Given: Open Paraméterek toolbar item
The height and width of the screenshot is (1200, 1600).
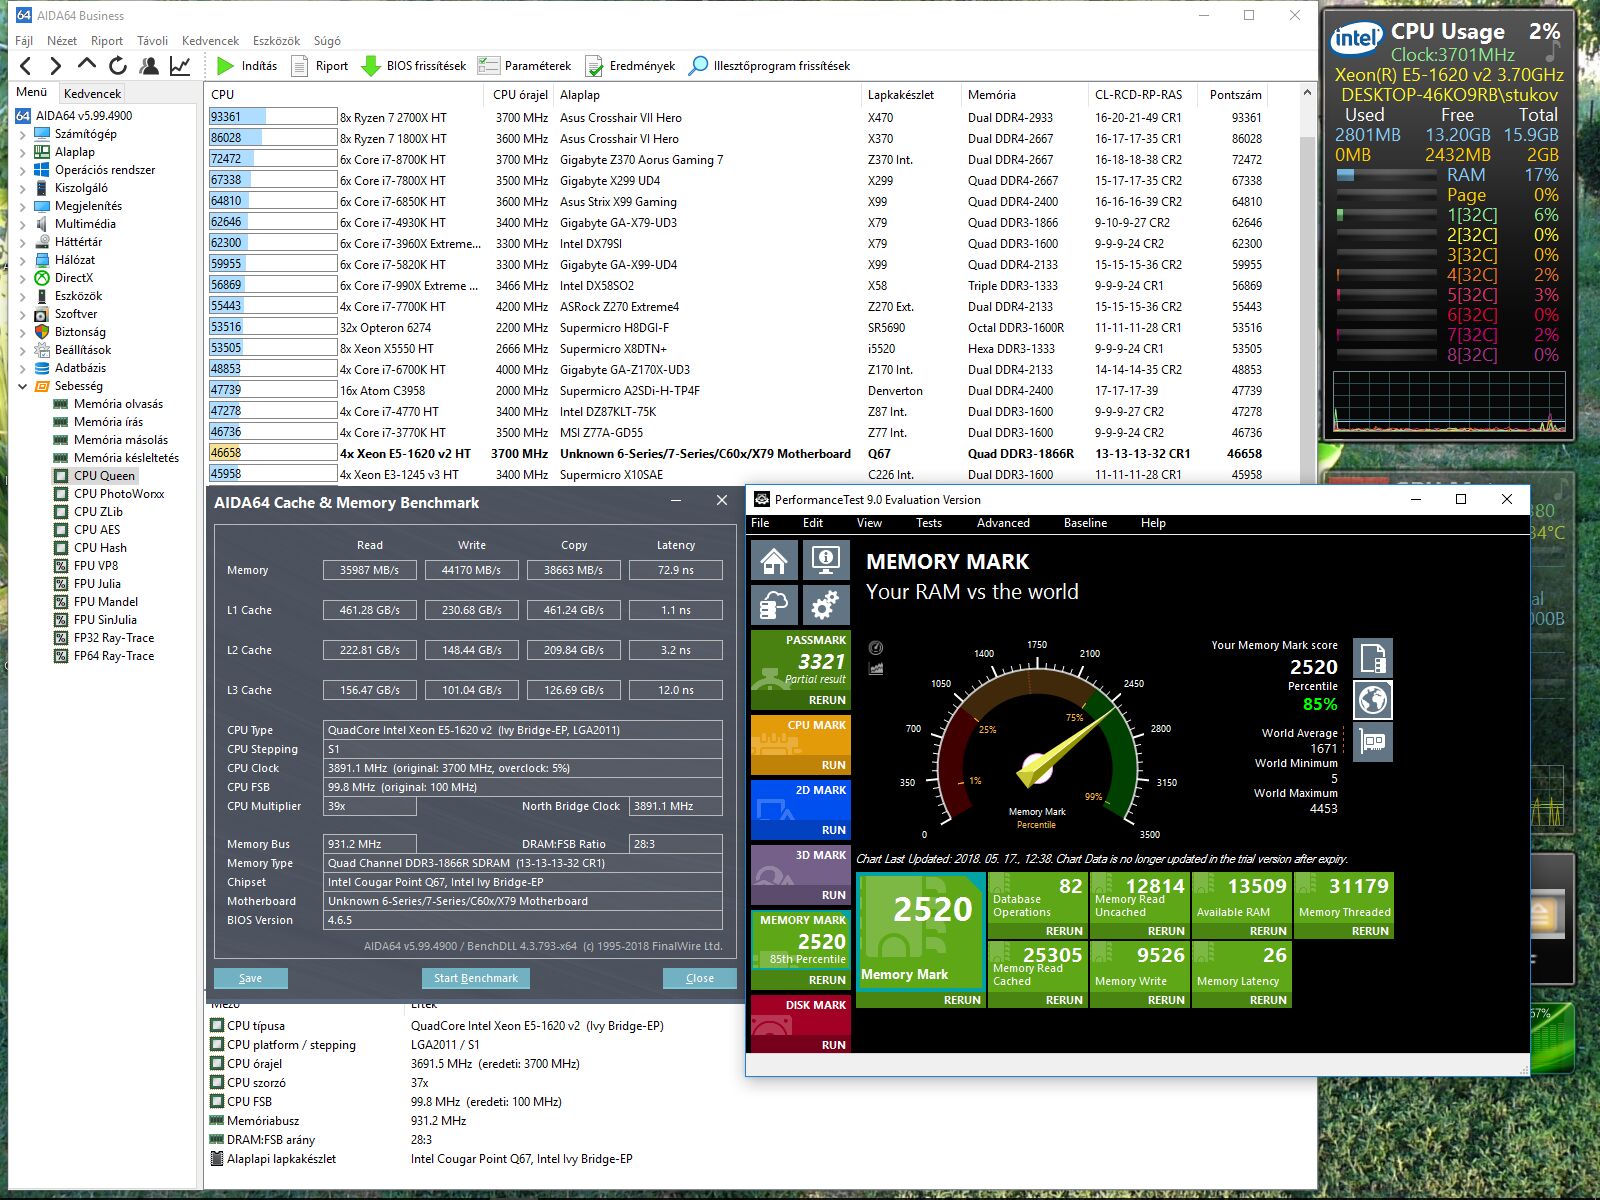Looking at the screenshot, I should click(x=524, y=66).
